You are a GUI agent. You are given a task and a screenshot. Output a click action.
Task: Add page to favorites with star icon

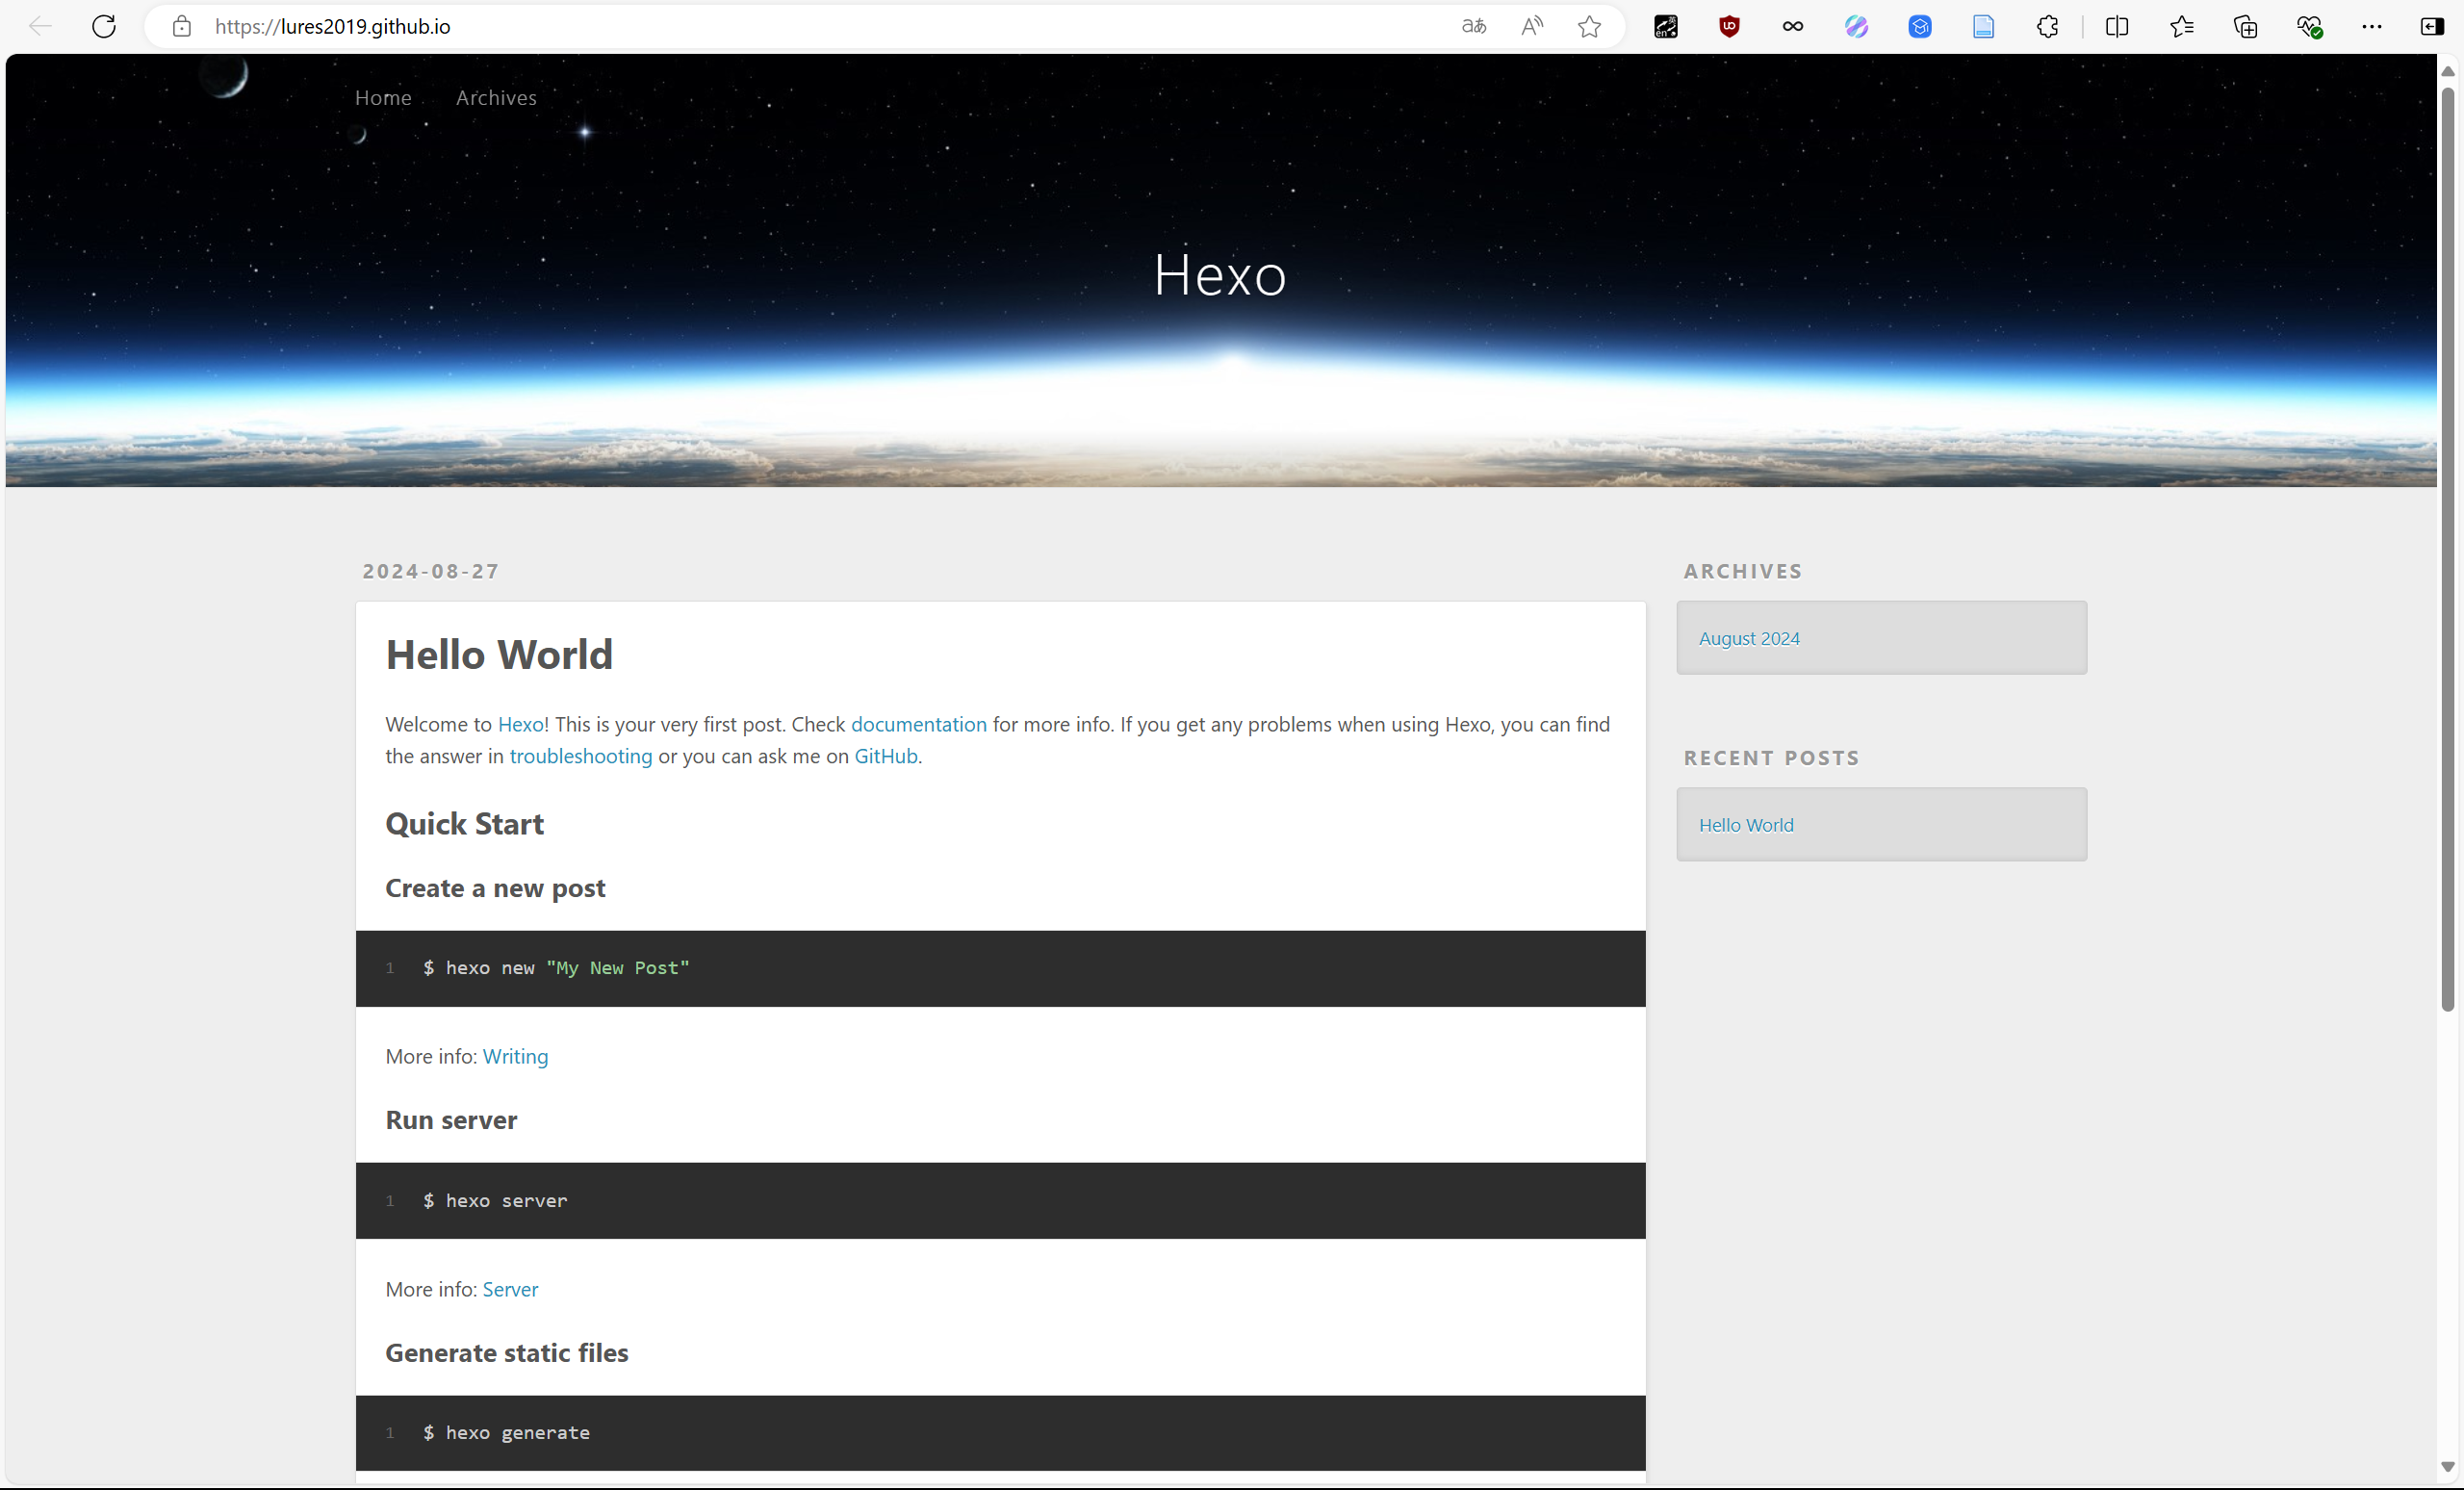point(1589,27)
